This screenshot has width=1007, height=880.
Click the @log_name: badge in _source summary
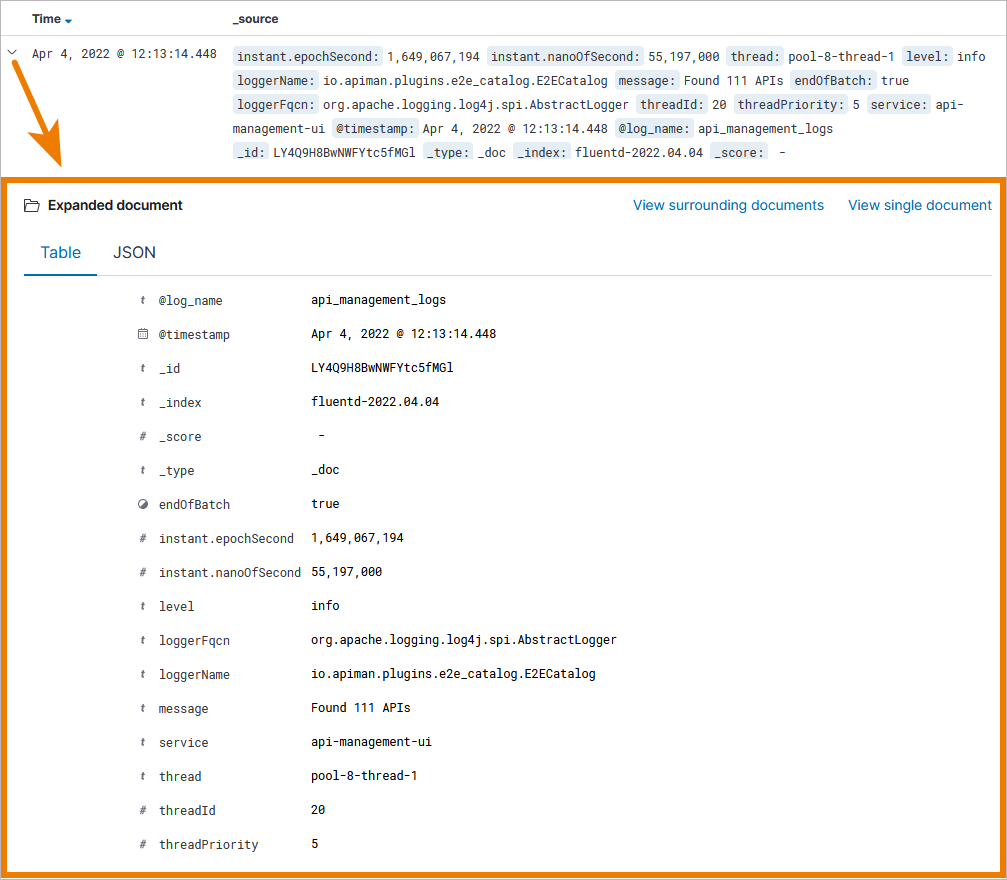point(654,129)
